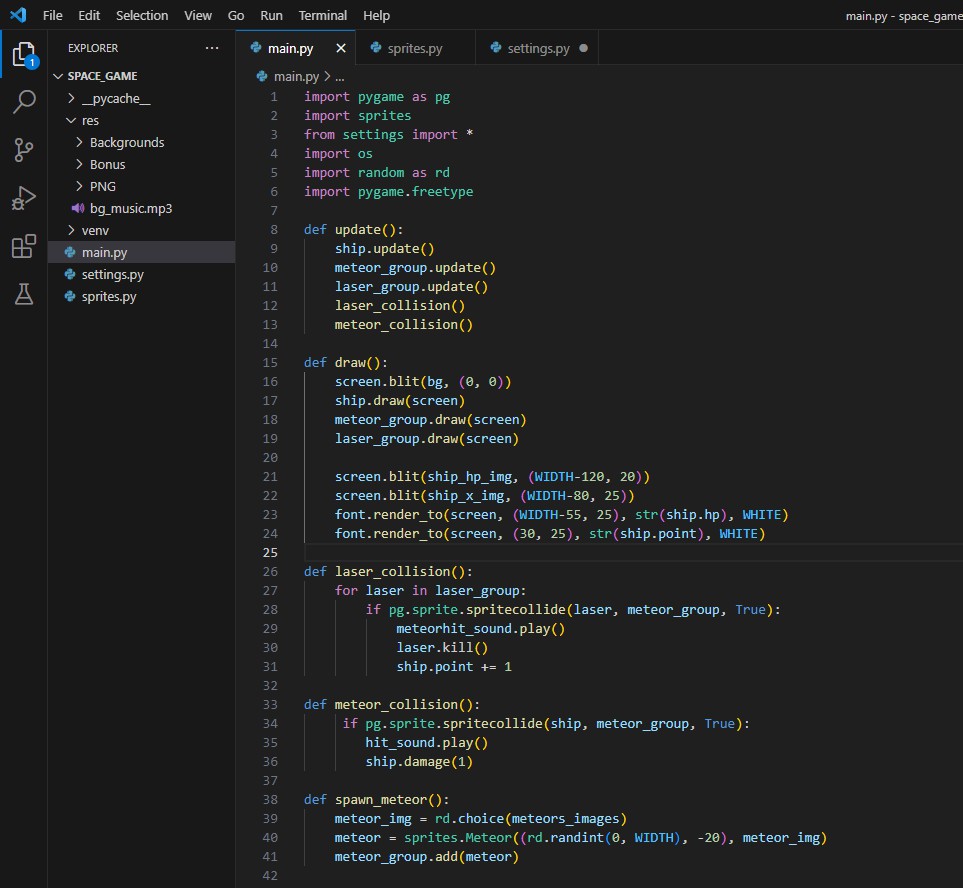Open the Terminal menu
The height and width of the screenshot is (888, 963).
coord(322,15)
